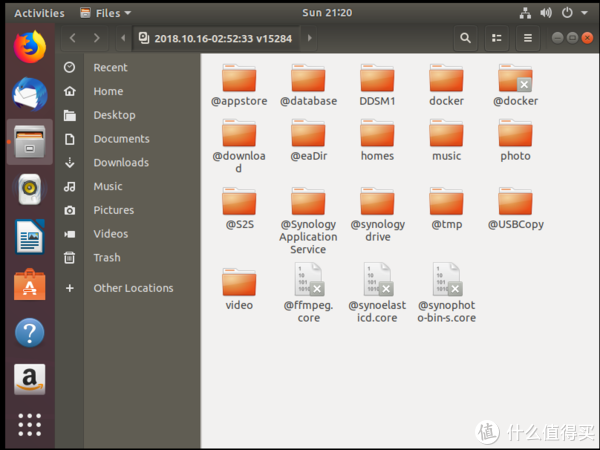
Task: Open the Help icon in the dock
Action: pos(30,333)
